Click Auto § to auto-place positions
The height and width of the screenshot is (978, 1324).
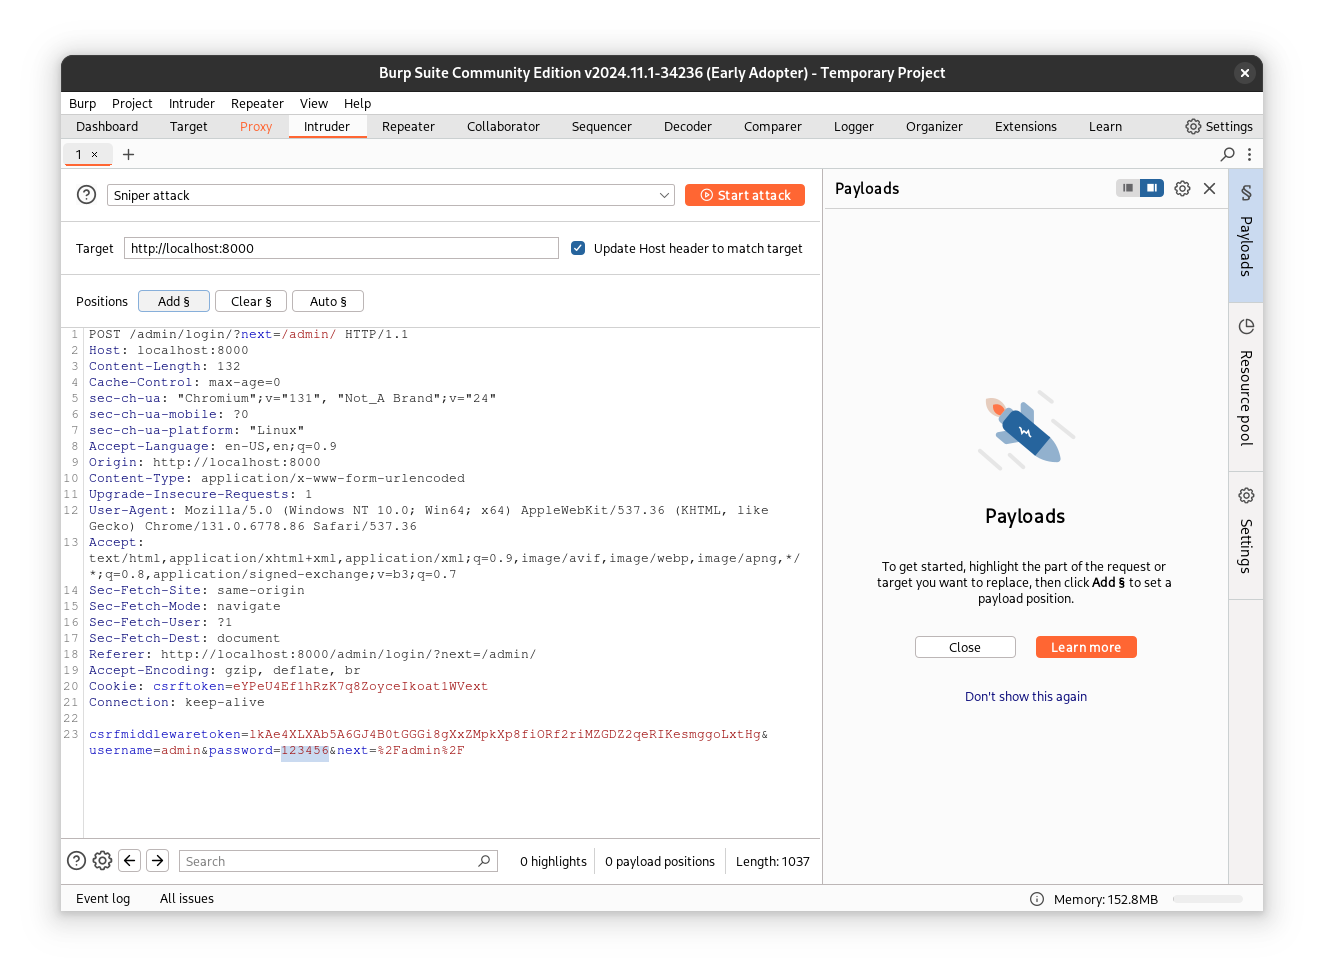(328, 301)
